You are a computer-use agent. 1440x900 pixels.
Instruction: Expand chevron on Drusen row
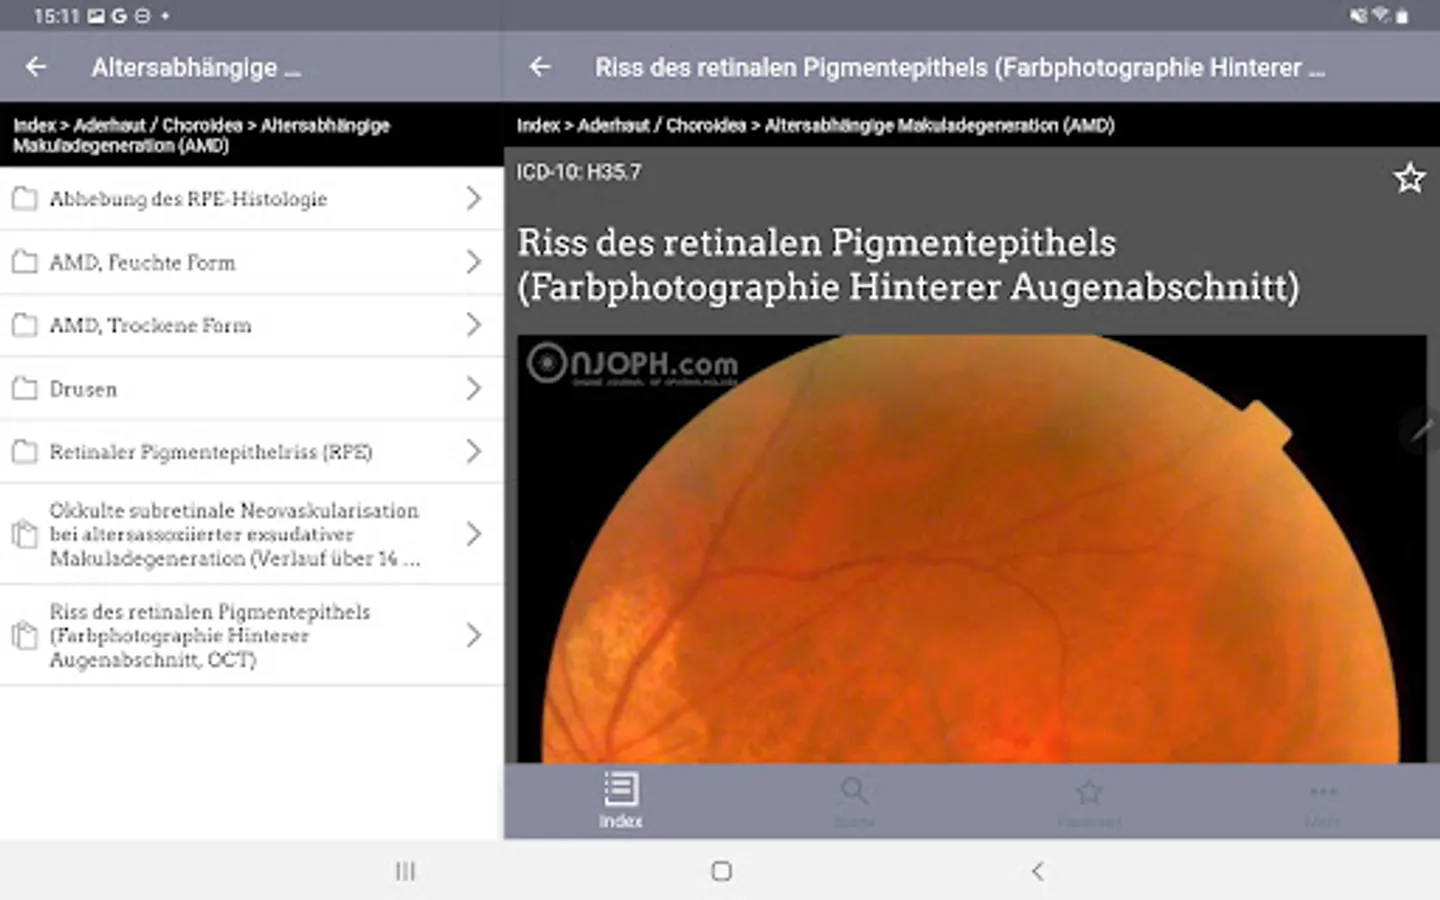tap(474, 388)
